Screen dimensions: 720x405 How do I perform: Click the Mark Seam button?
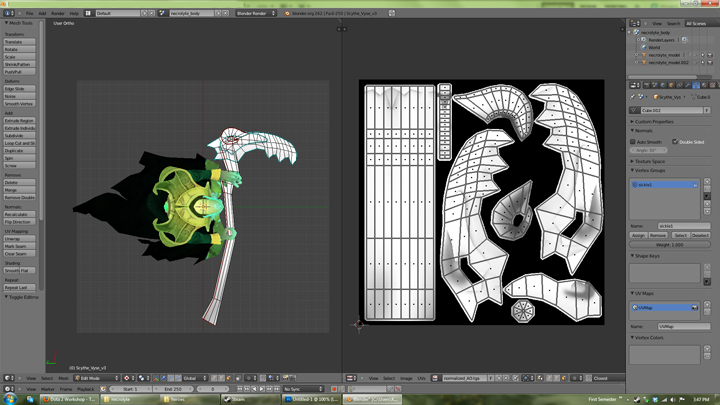[19, 246]
